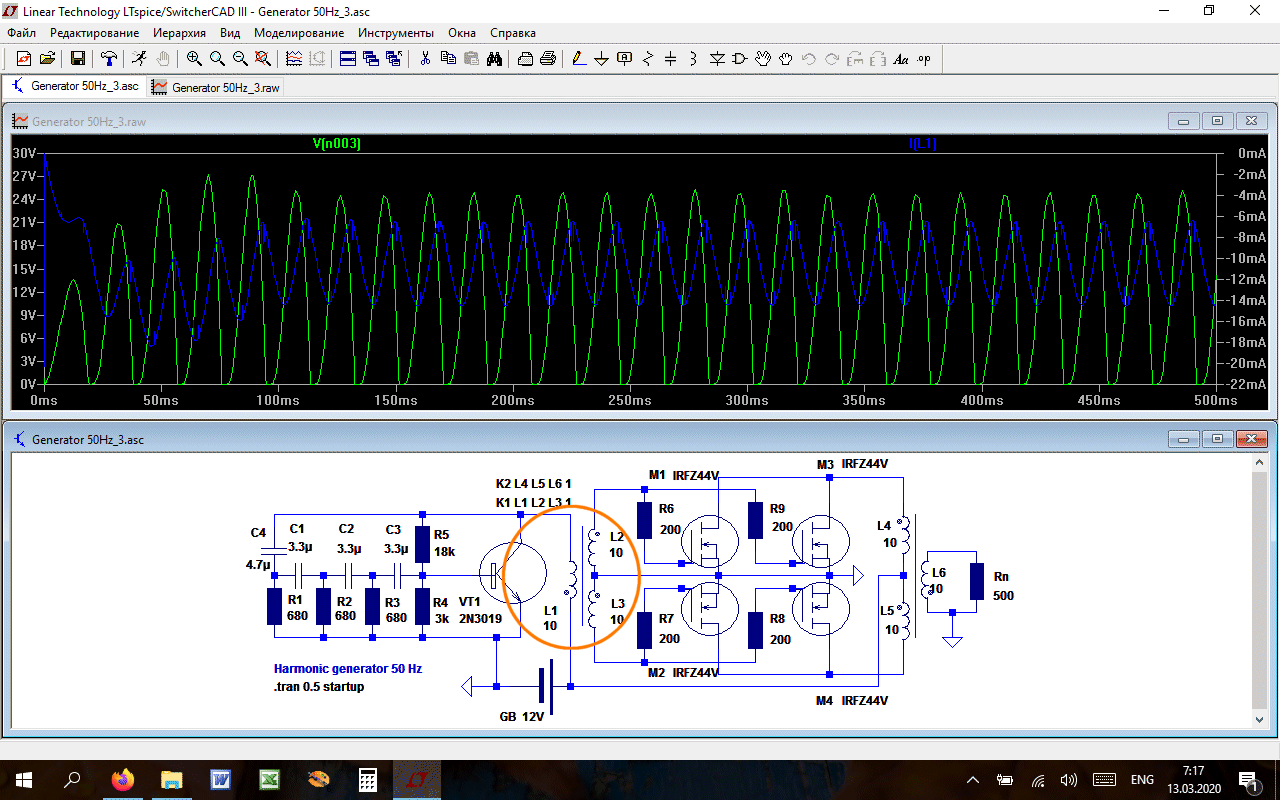Image resolution: width=1280 pixels, height=800 pixels.
Task: Select the Resistor placement tool
Action: click(x=648, y=59)
